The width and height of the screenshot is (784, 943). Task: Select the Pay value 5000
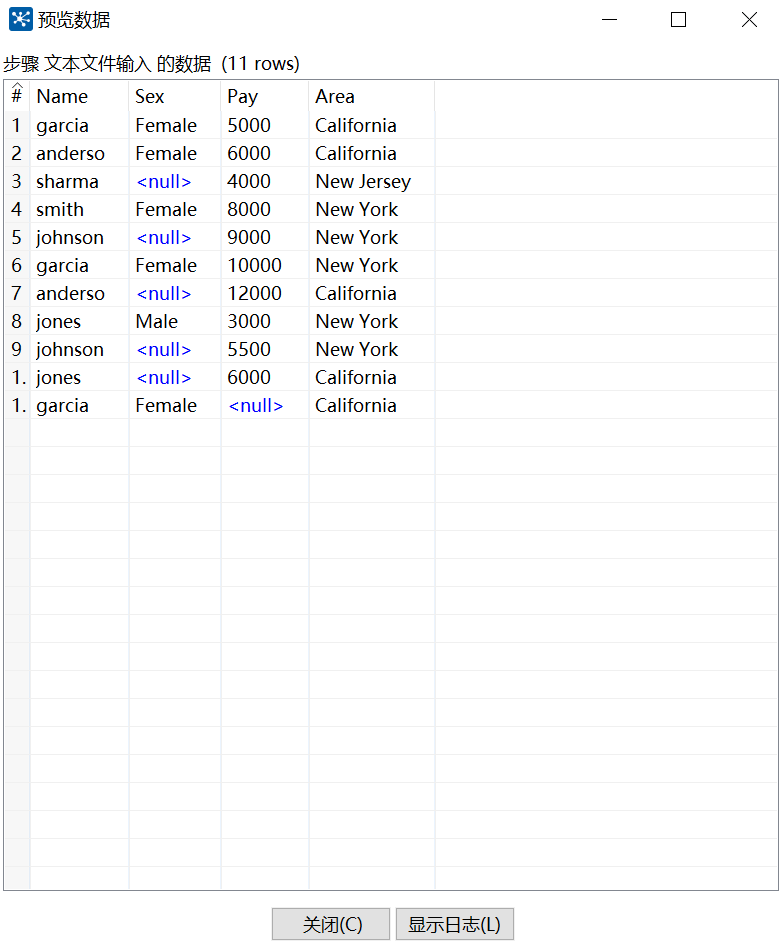tap(265, 125)
